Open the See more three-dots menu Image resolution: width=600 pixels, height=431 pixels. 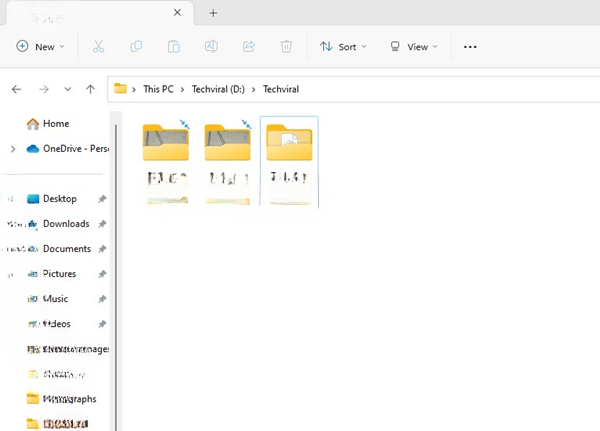(x=470, y=47)
